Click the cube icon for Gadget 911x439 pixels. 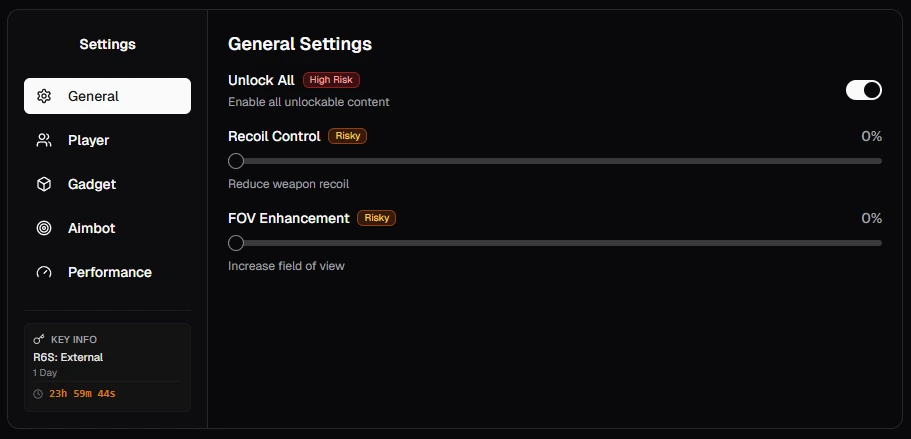click(44, 184)
